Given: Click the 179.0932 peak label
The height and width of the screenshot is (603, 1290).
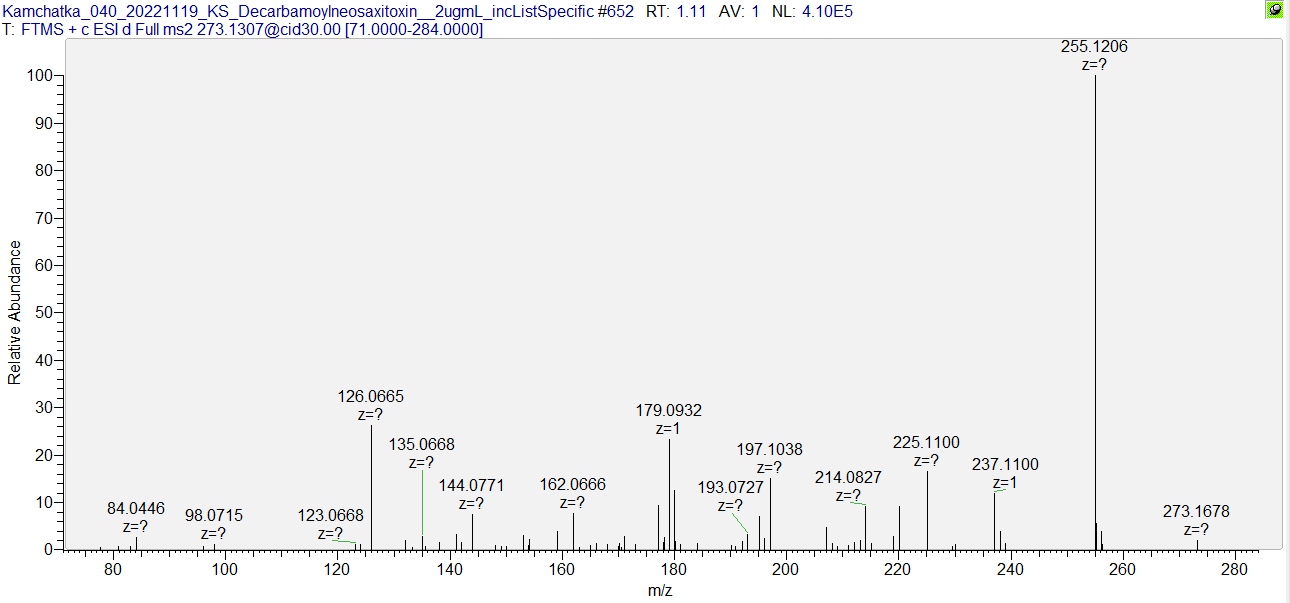Looking at the screenshot, I should [668, 411].
